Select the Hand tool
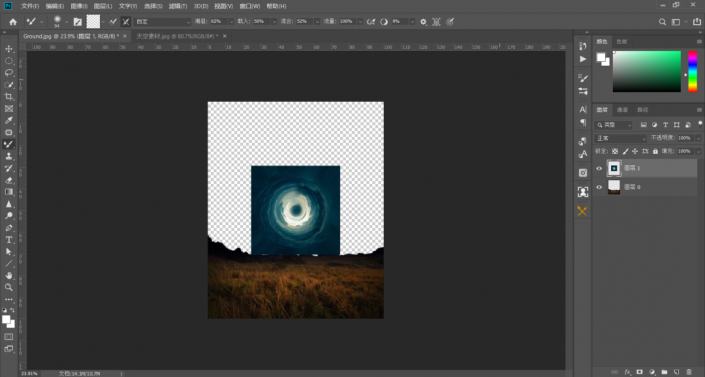Viewport: 705px width, 377px height. (x=9, y=275)
